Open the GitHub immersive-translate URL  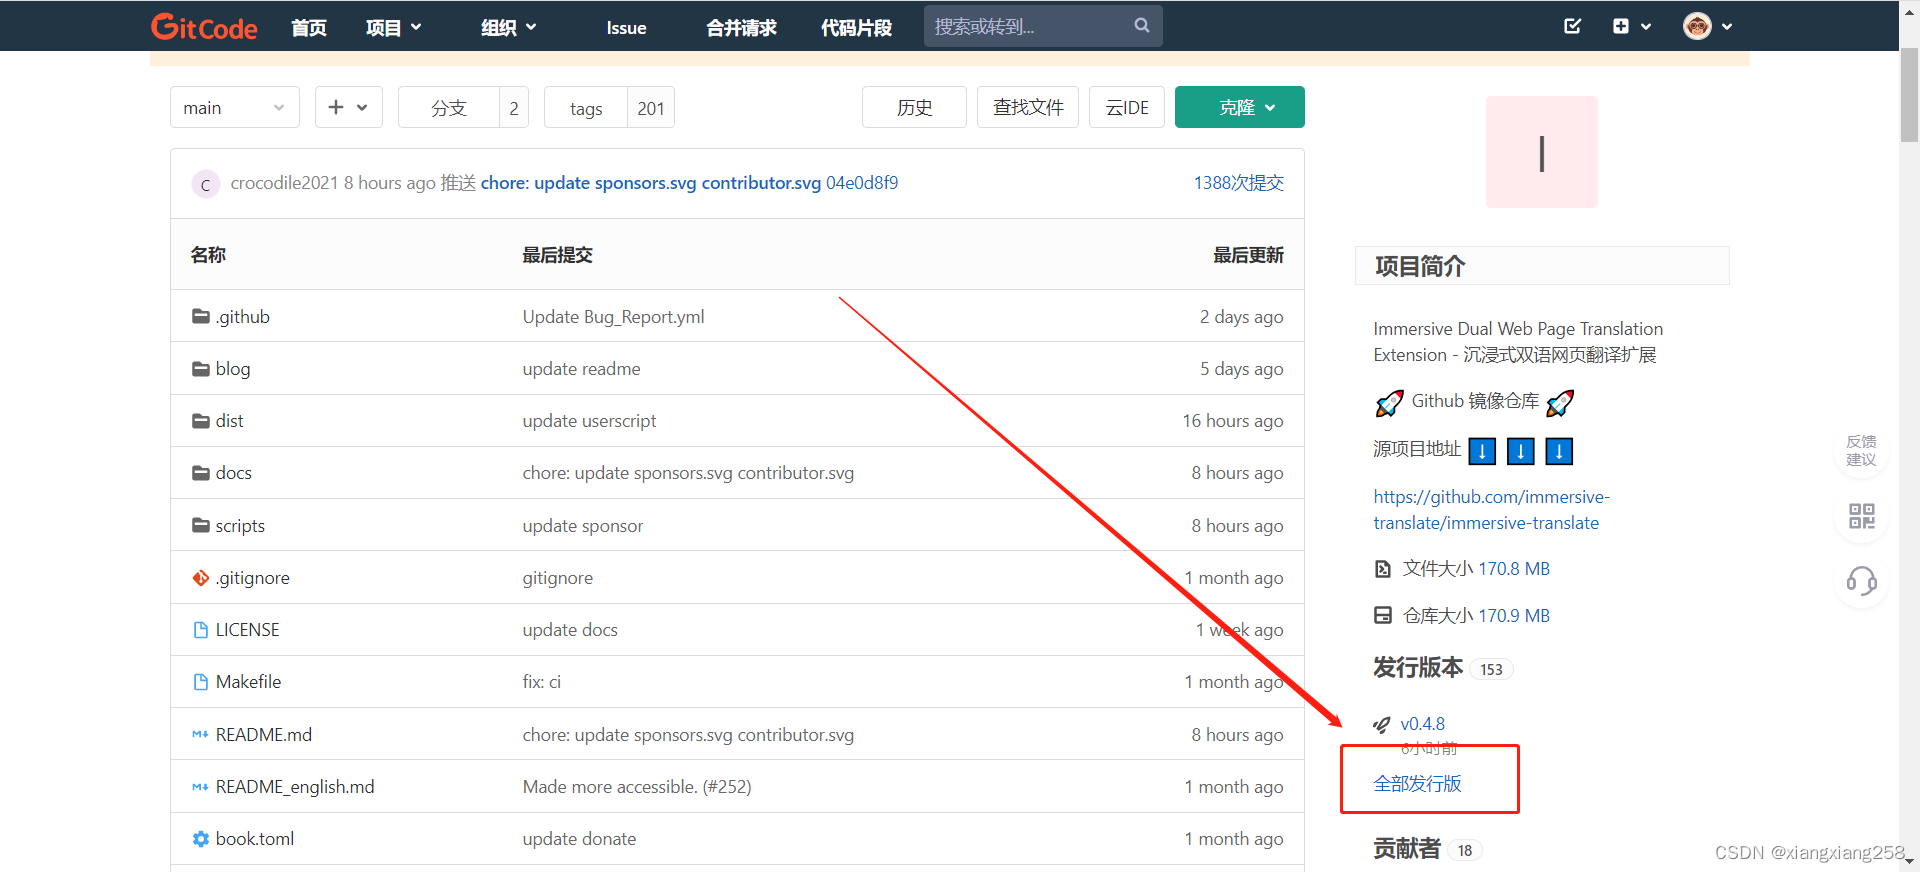[x=1491, y=510]
